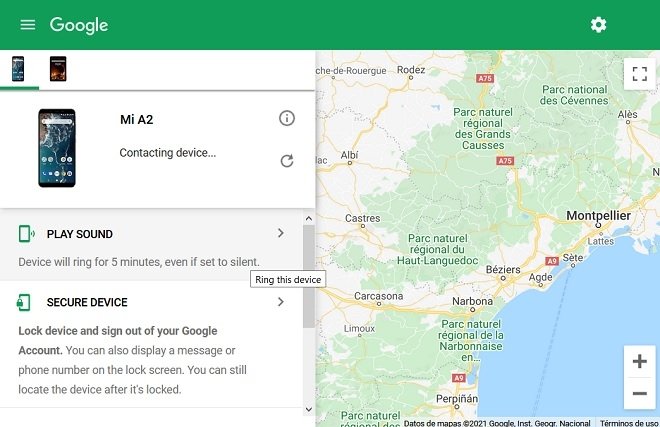This screenshot has height=427, width=660.
Task: Click Rodez label on the map
Action: (411, 69)
